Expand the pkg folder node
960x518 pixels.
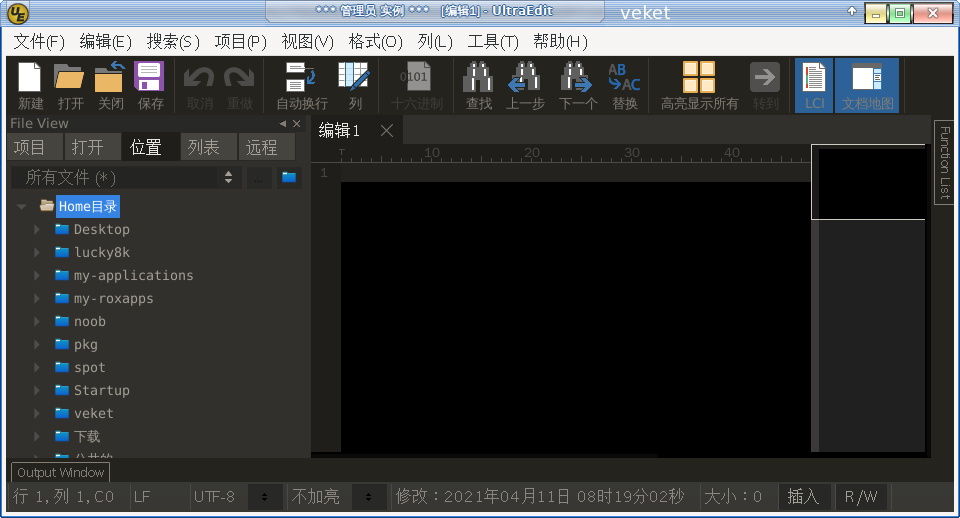click(x=37, y=344)
